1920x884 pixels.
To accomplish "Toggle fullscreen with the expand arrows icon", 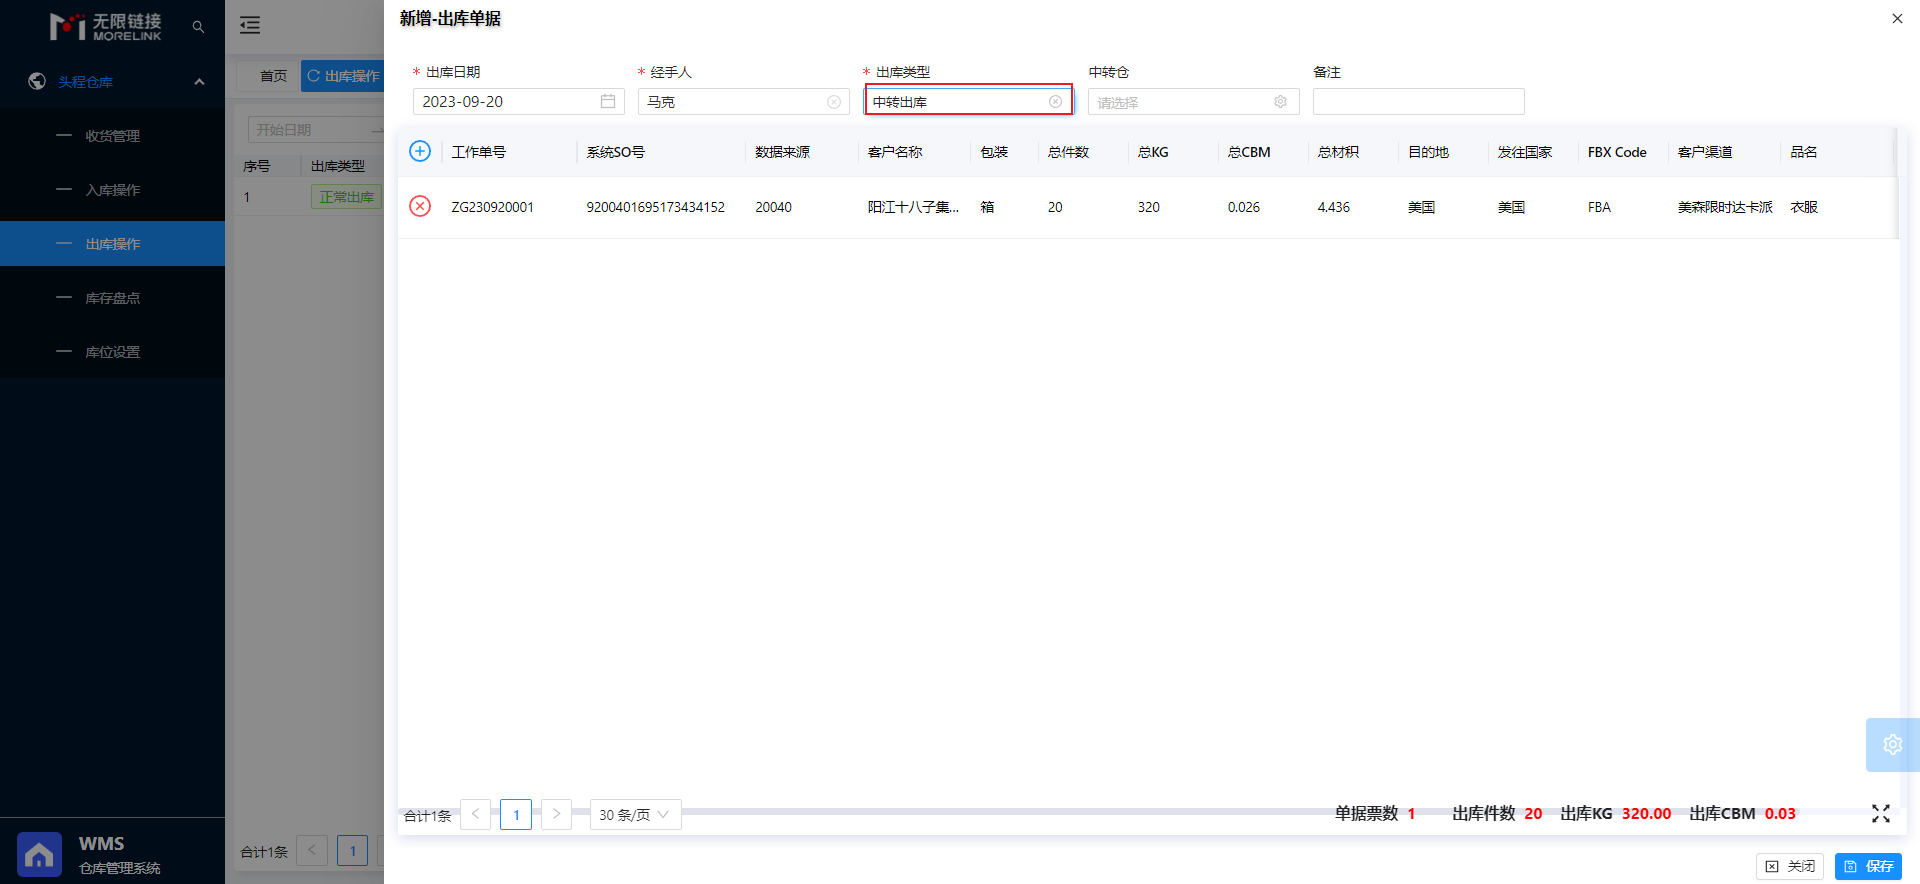I will pyautogui.click(x=1881, y=814).
